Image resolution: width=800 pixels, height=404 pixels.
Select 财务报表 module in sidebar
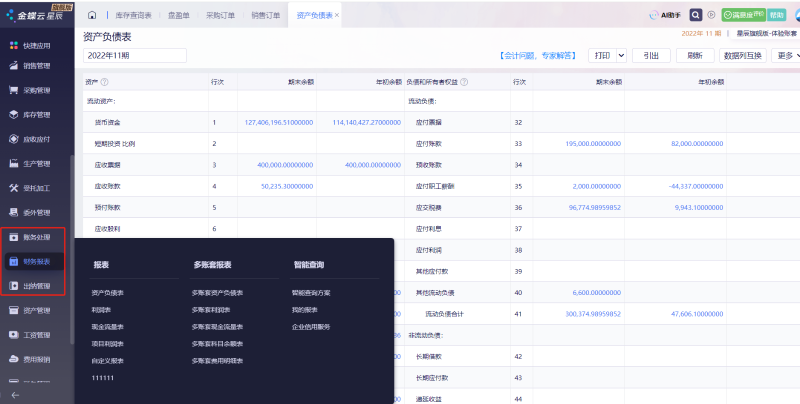click(x=34, y=262)
